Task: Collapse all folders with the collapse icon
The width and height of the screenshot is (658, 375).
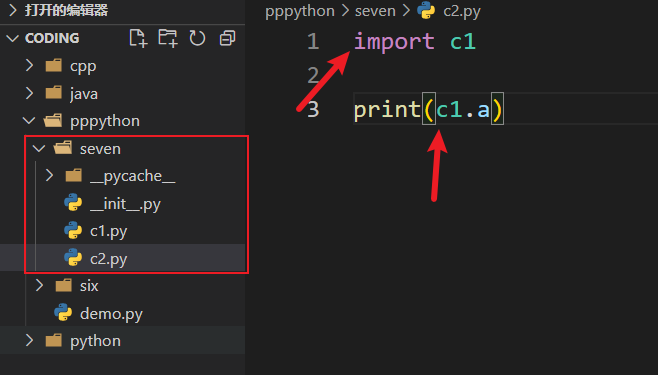Action: coord(227,38)
